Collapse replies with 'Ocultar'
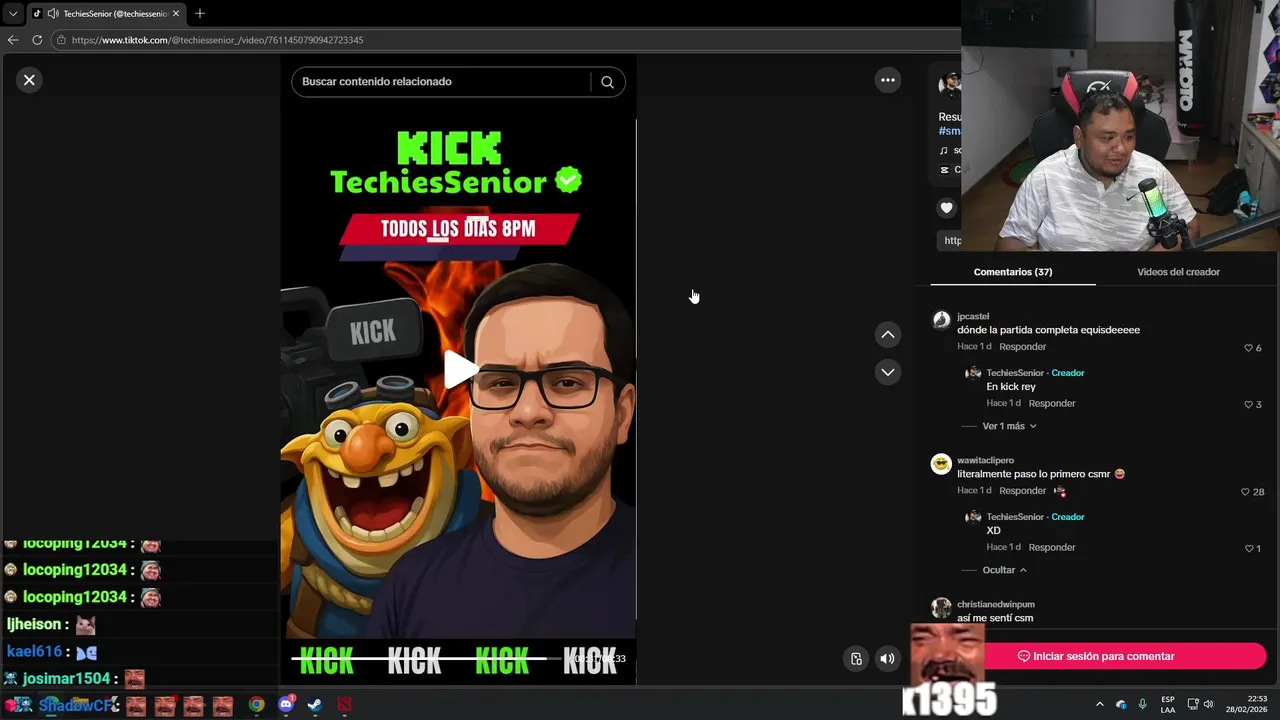1280x720 pixels. tap(1004, 570)
